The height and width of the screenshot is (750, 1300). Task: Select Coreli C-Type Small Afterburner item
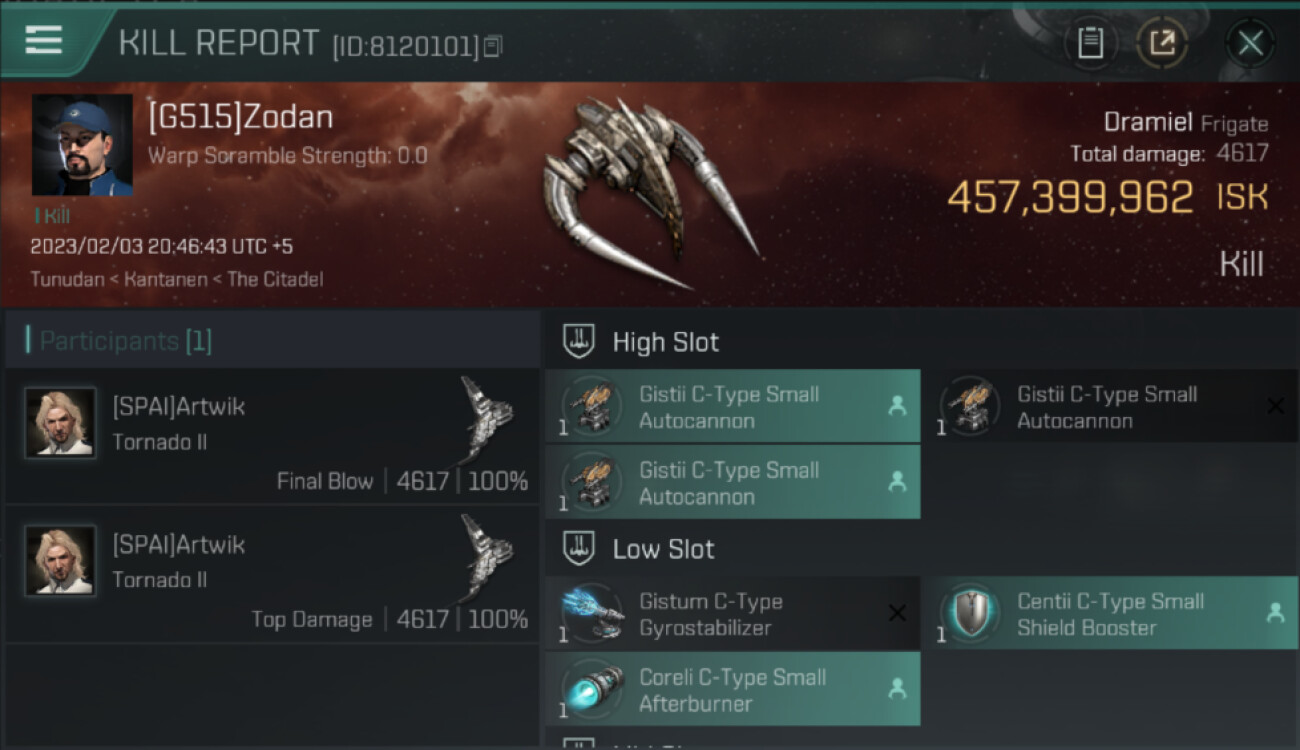coord(732,689)
